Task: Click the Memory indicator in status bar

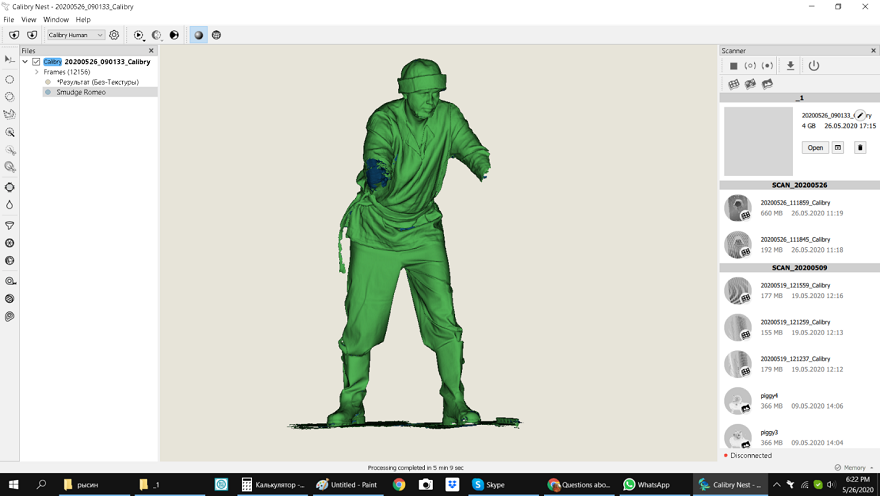Action: [x=854, y=467]
